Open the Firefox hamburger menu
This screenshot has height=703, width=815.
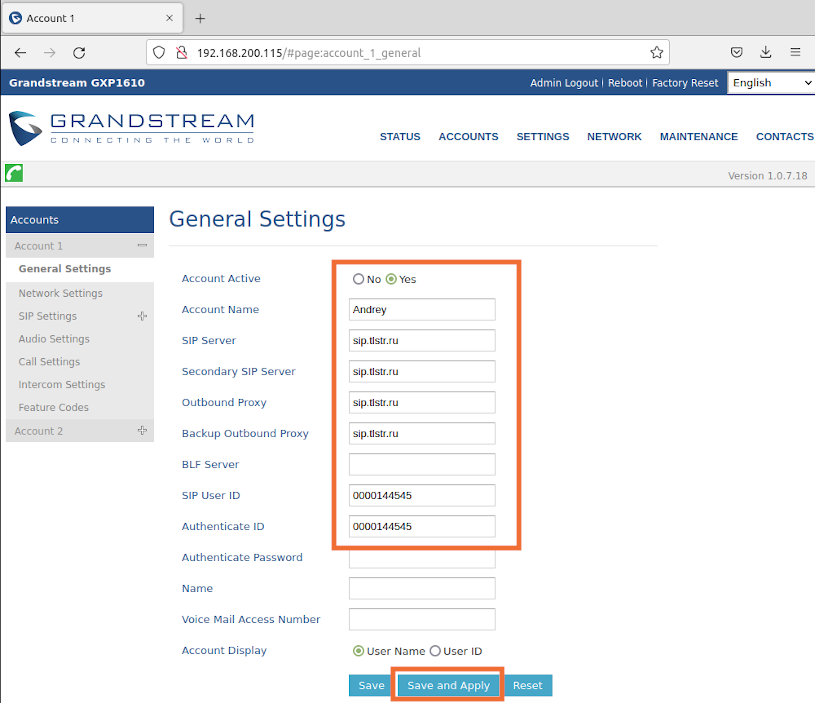(795, 52)
